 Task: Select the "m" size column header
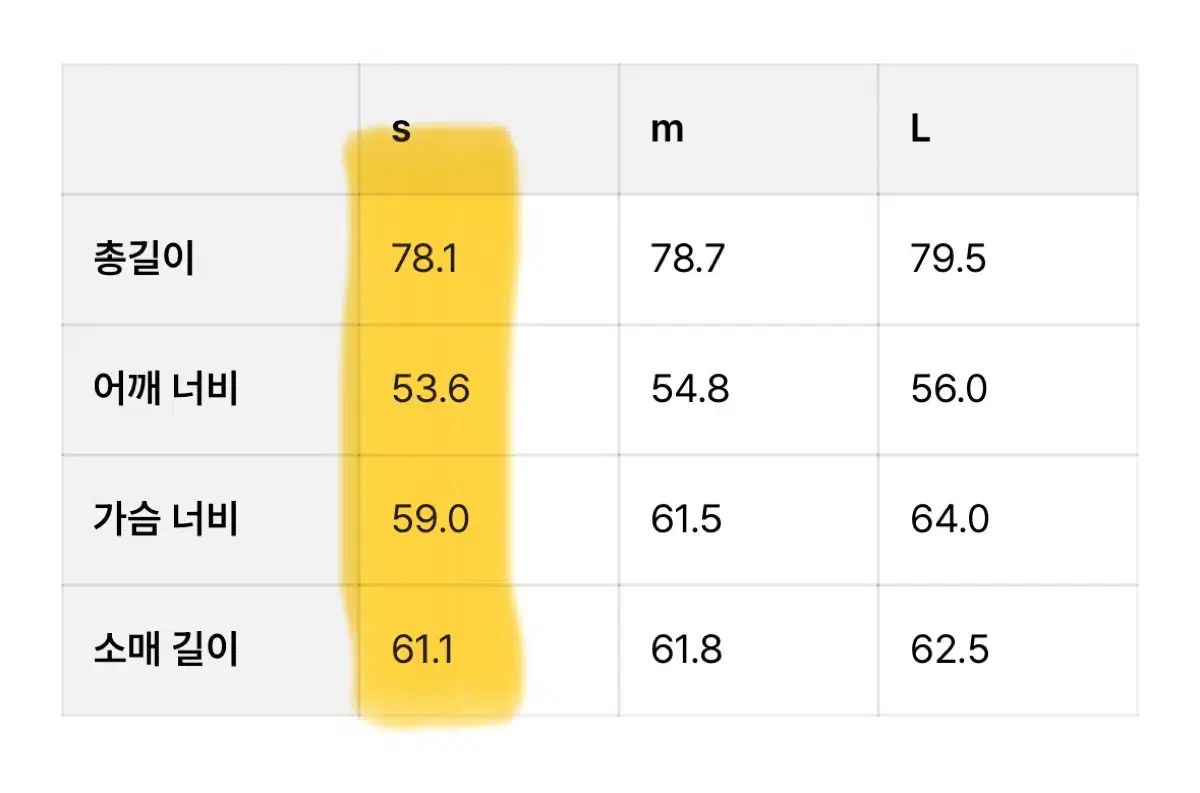click(667, 131)
